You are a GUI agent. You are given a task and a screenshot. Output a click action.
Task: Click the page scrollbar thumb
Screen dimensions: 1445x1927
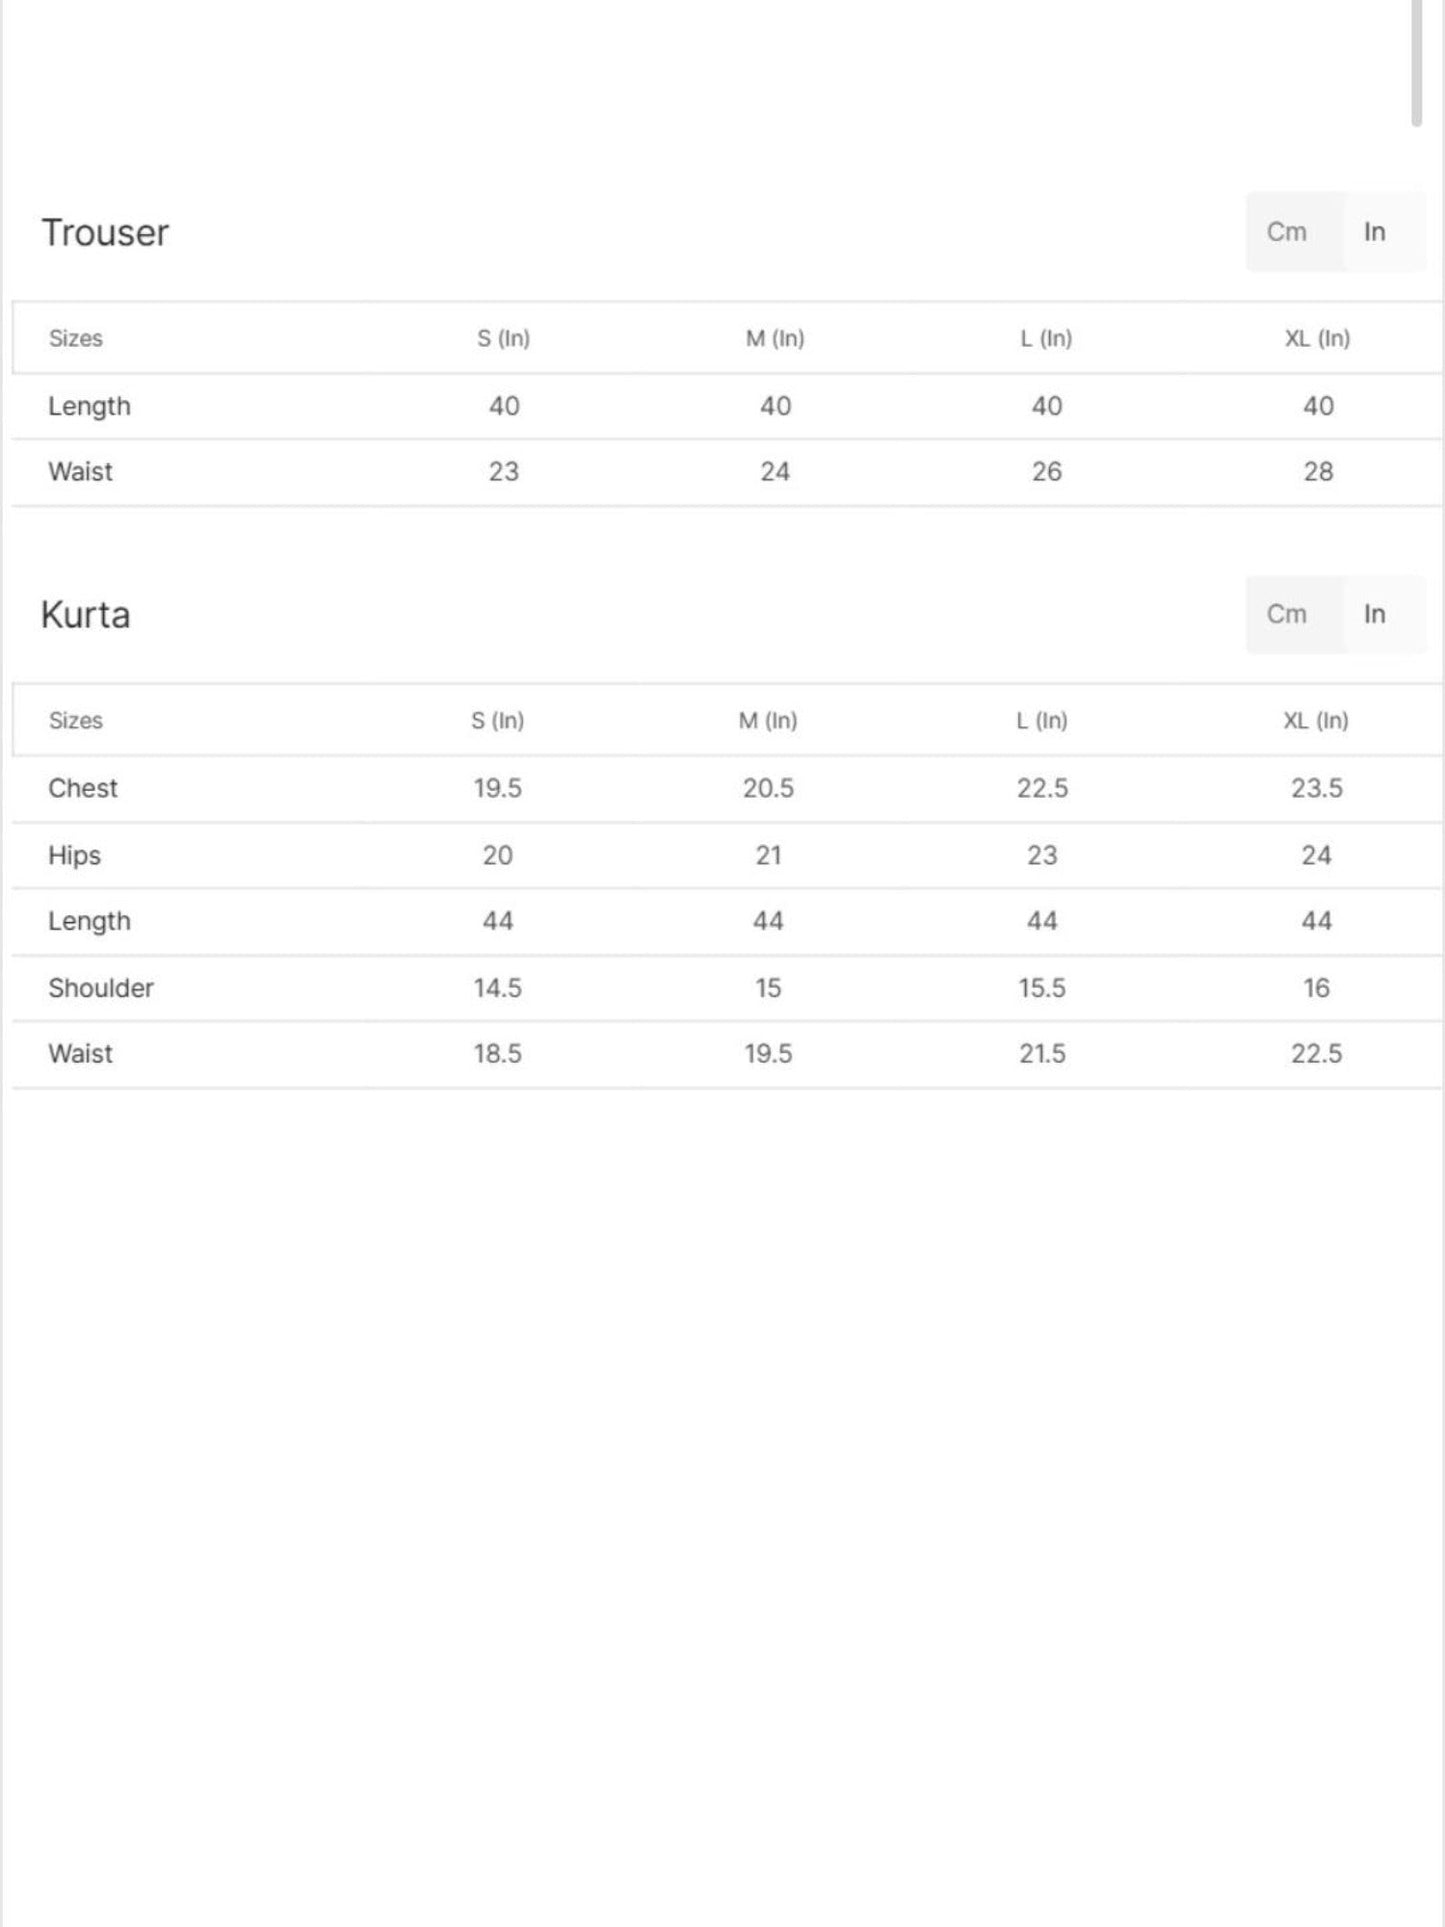click(x=1416, y=63)
